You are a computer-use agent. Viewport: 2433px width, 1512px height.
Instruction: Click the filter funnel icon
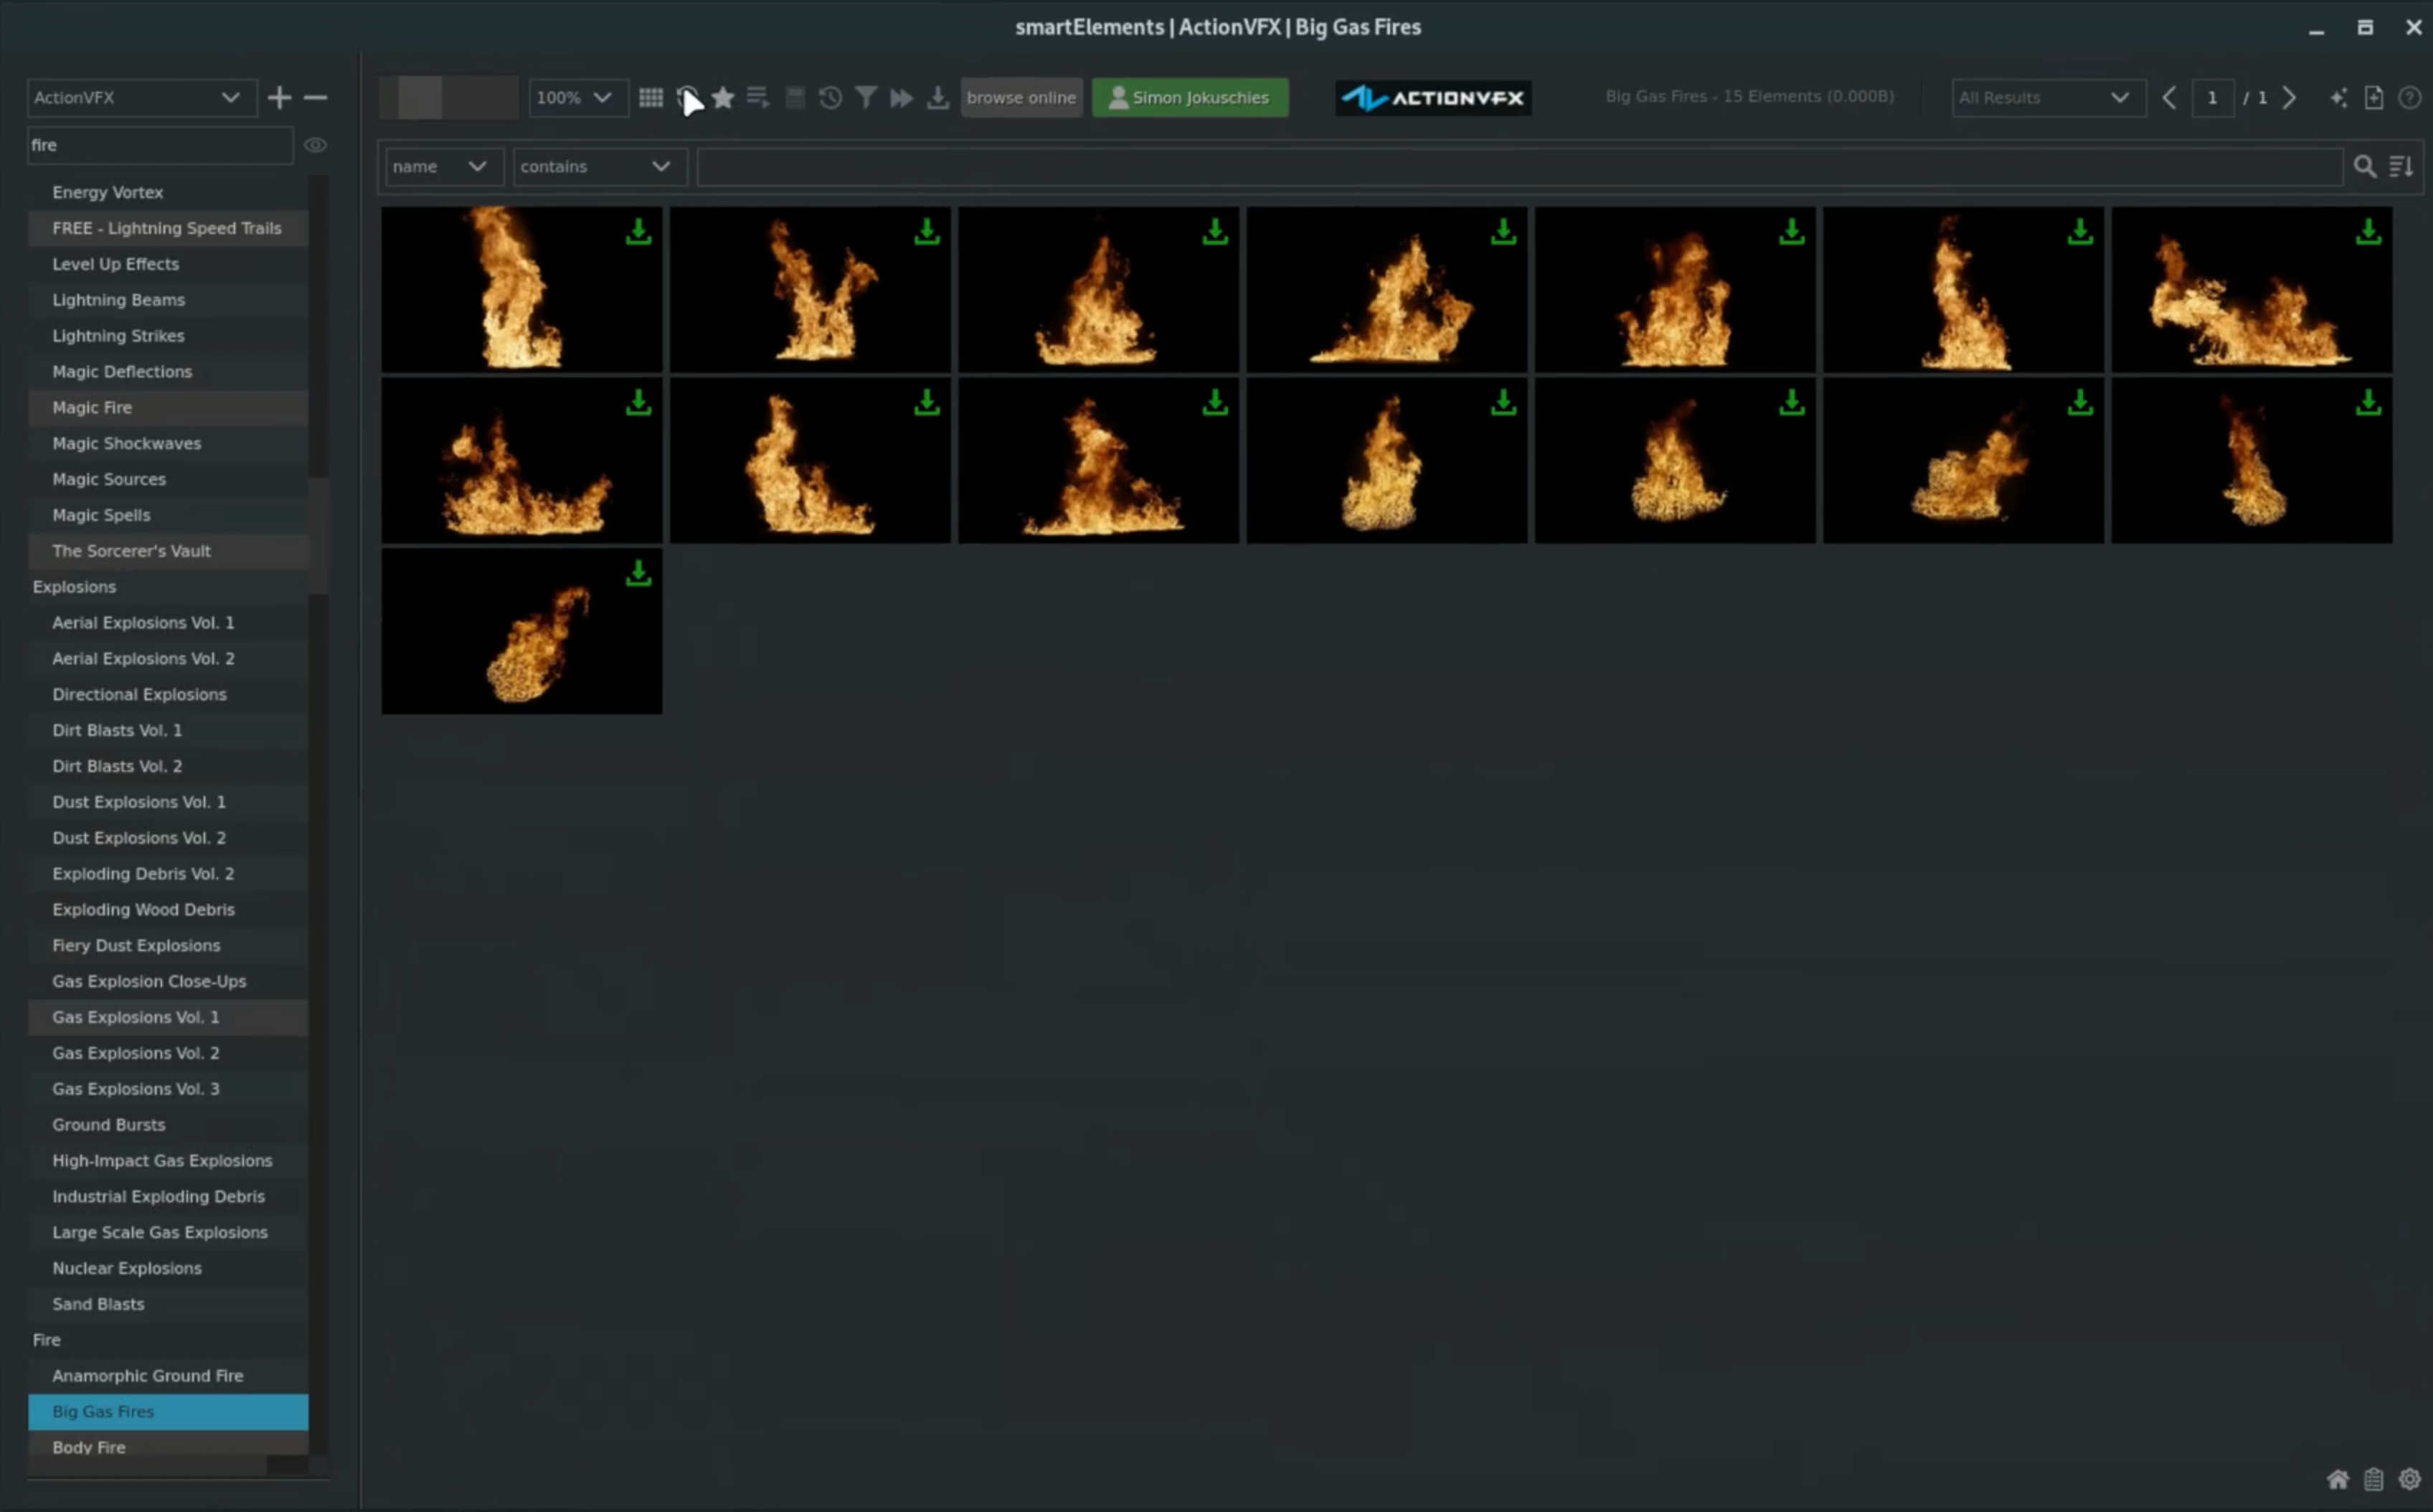click(866, 98)
